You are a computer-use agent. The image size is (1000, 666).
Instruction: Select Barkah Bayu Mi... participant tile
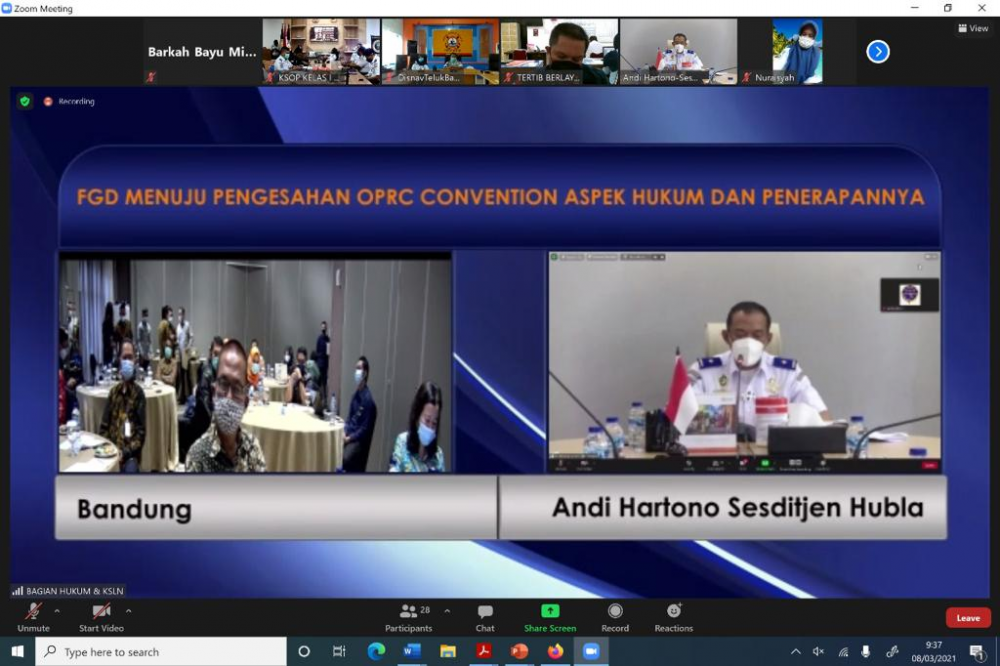point(202,52)
